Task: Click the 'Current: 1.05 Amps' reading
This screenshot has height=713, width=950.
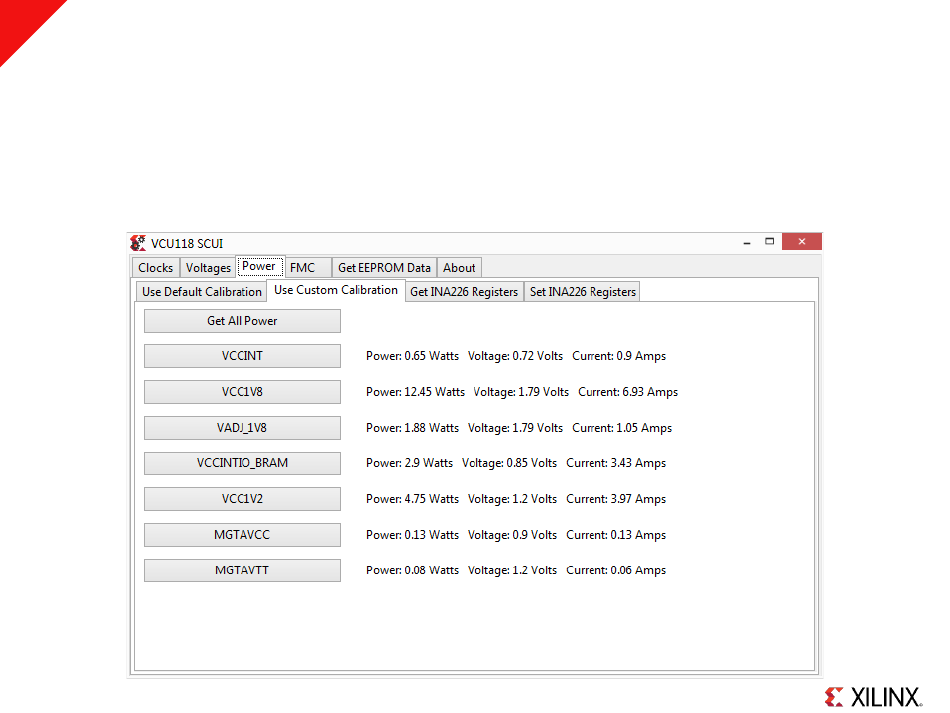Action: pos(622,428)
